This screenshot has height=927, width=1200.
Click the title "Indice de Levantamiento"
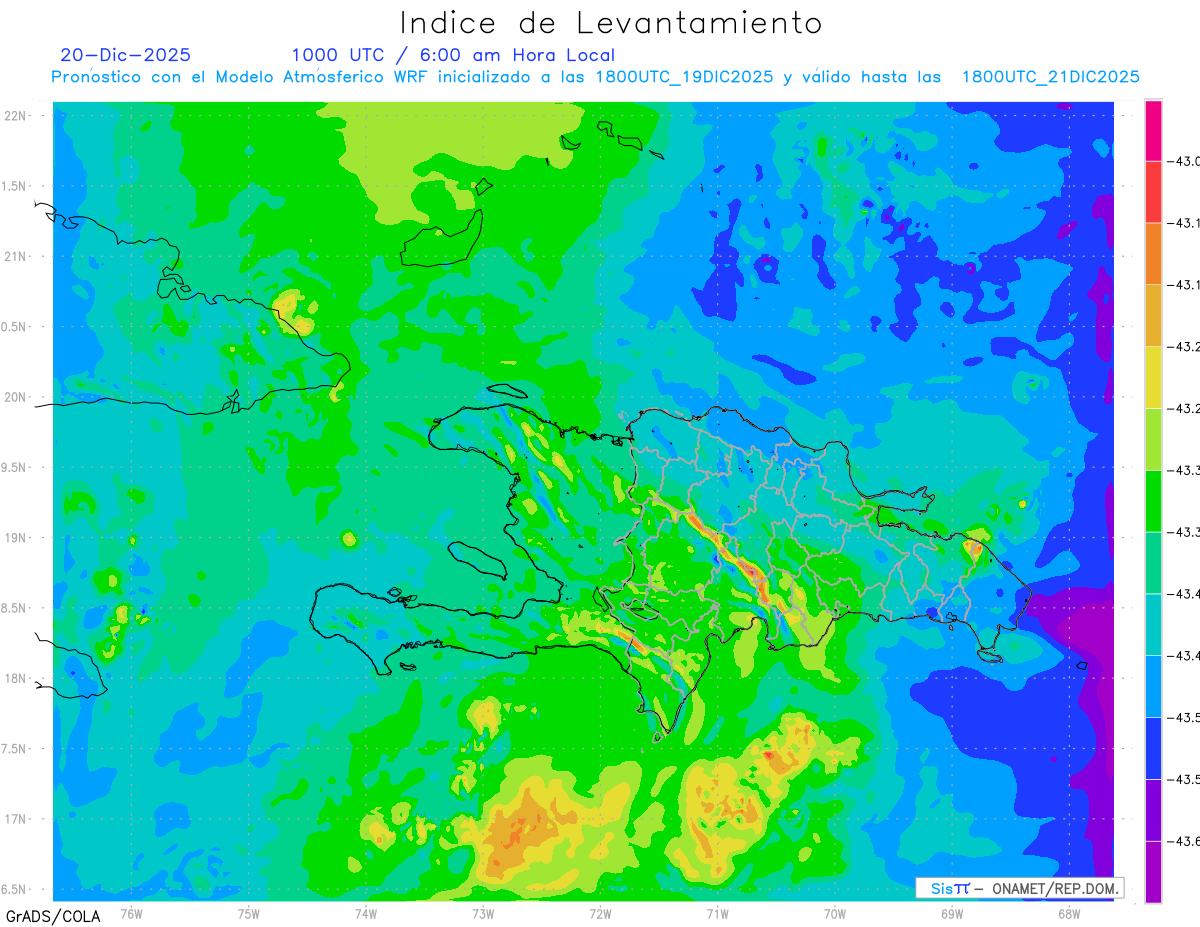[610, 23]
